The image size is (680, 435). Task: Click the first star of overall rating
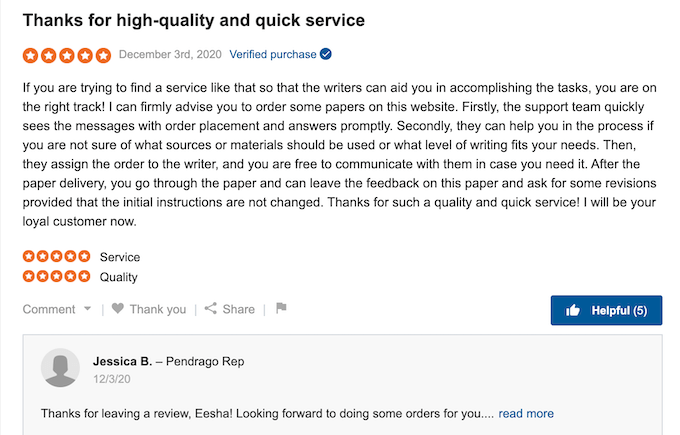pyautogui.click(x=29, y=55)
